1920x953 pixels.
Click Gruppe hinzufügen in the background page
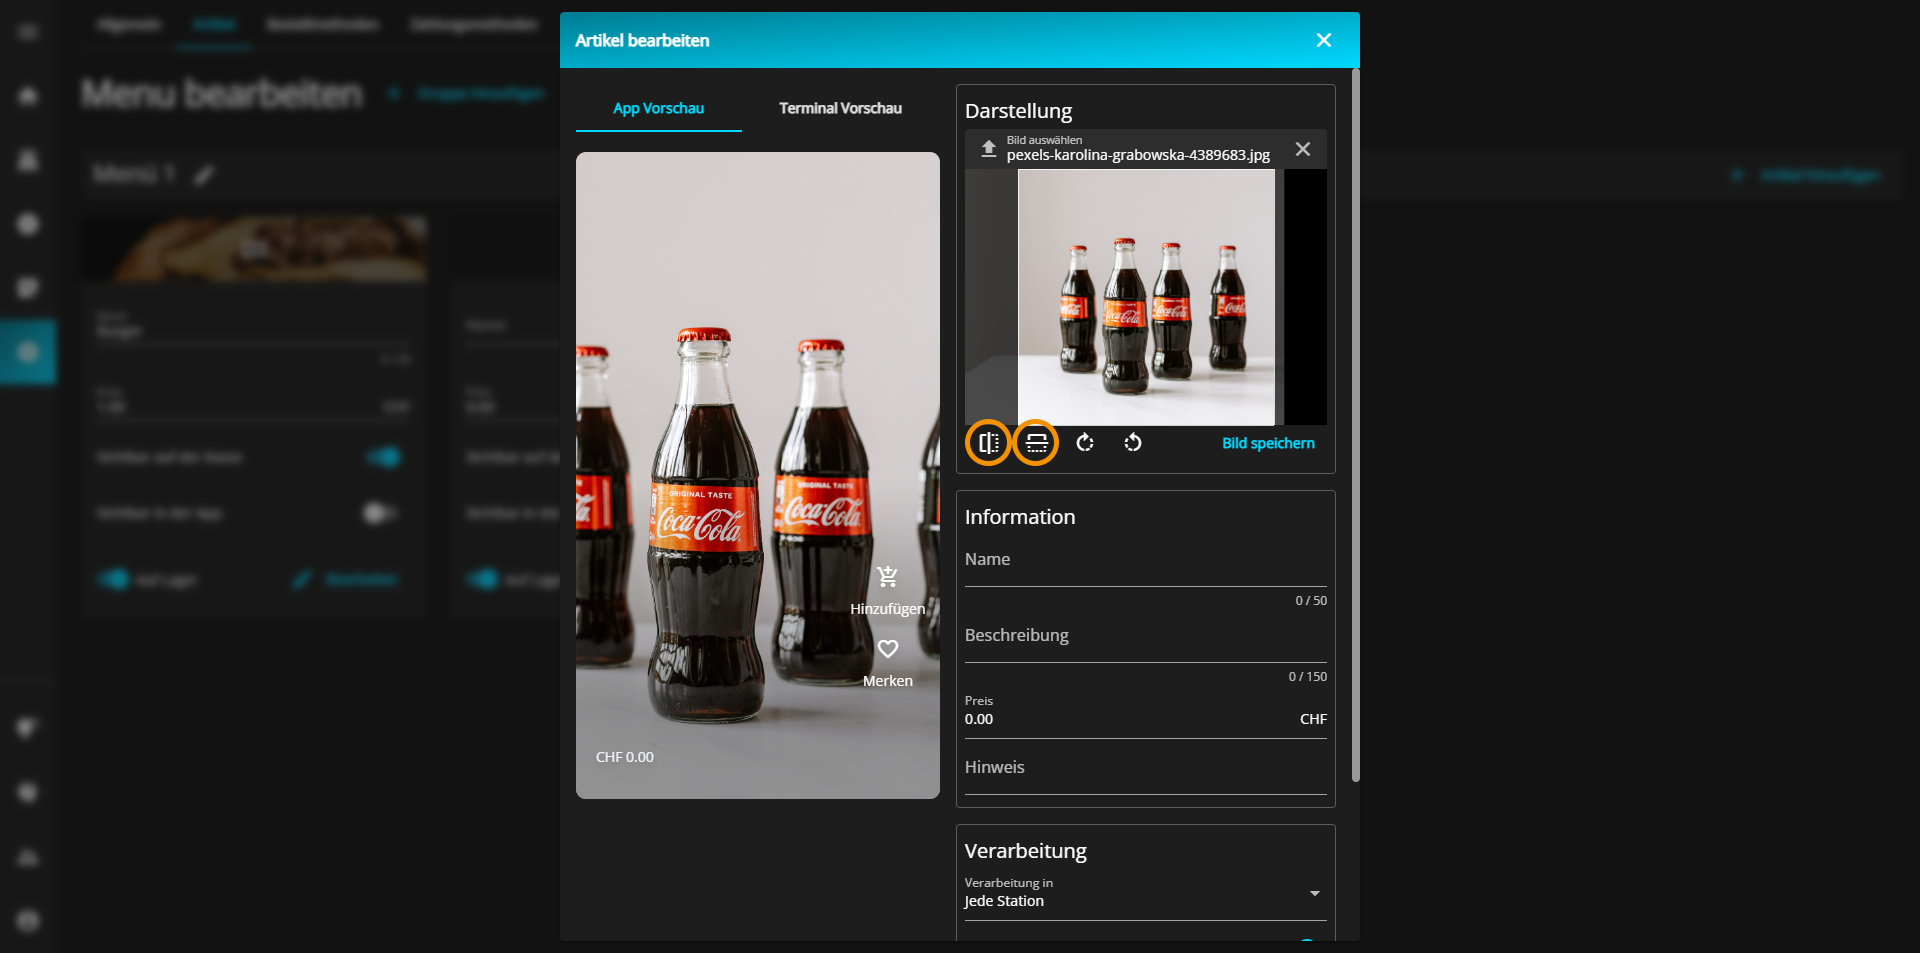pos(468,93)
